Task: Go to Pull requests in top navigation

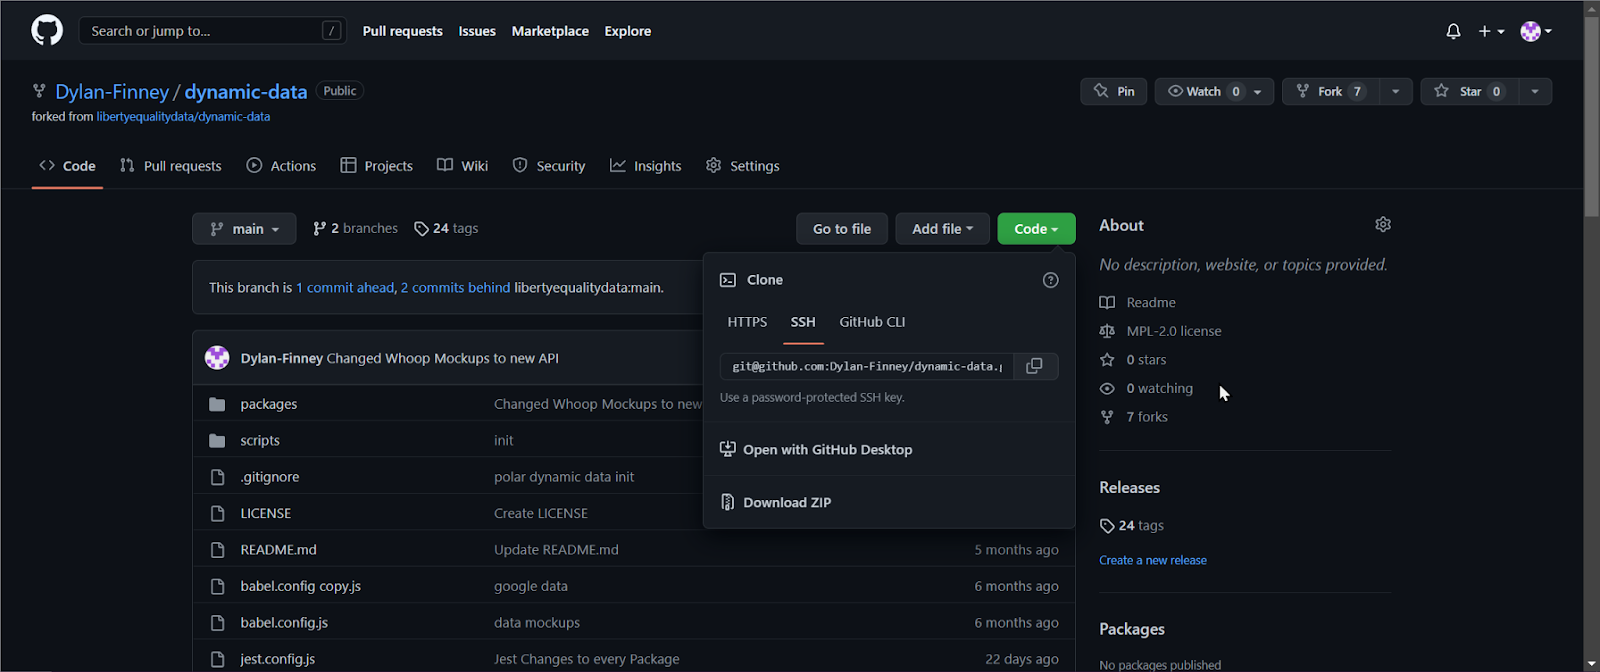Action: point(402,31)
